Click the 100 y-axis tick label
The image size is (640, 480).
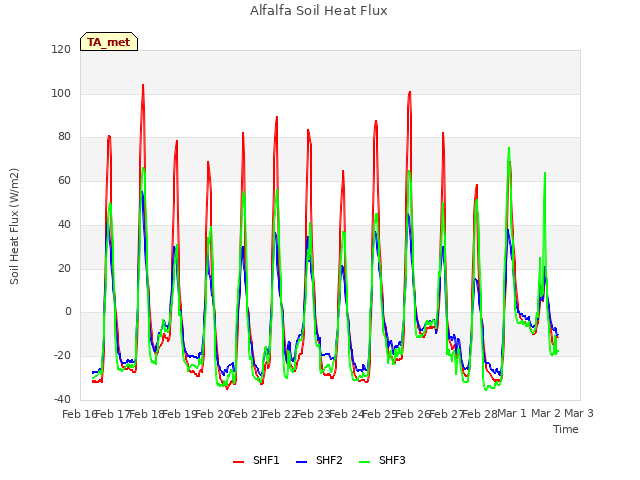tap(61, 93)
